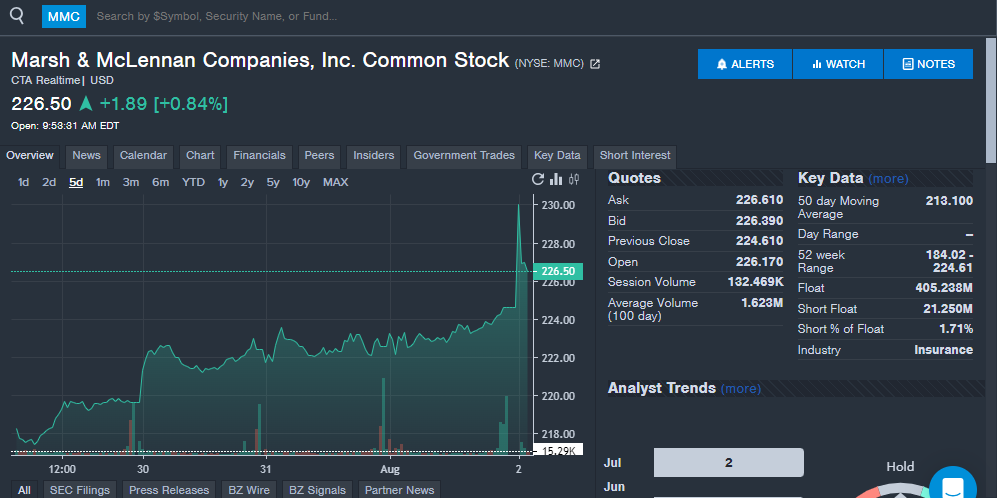Viewport: 997px width, 498px height.
Task: Filter news feed by All
Action: [24, 490]
